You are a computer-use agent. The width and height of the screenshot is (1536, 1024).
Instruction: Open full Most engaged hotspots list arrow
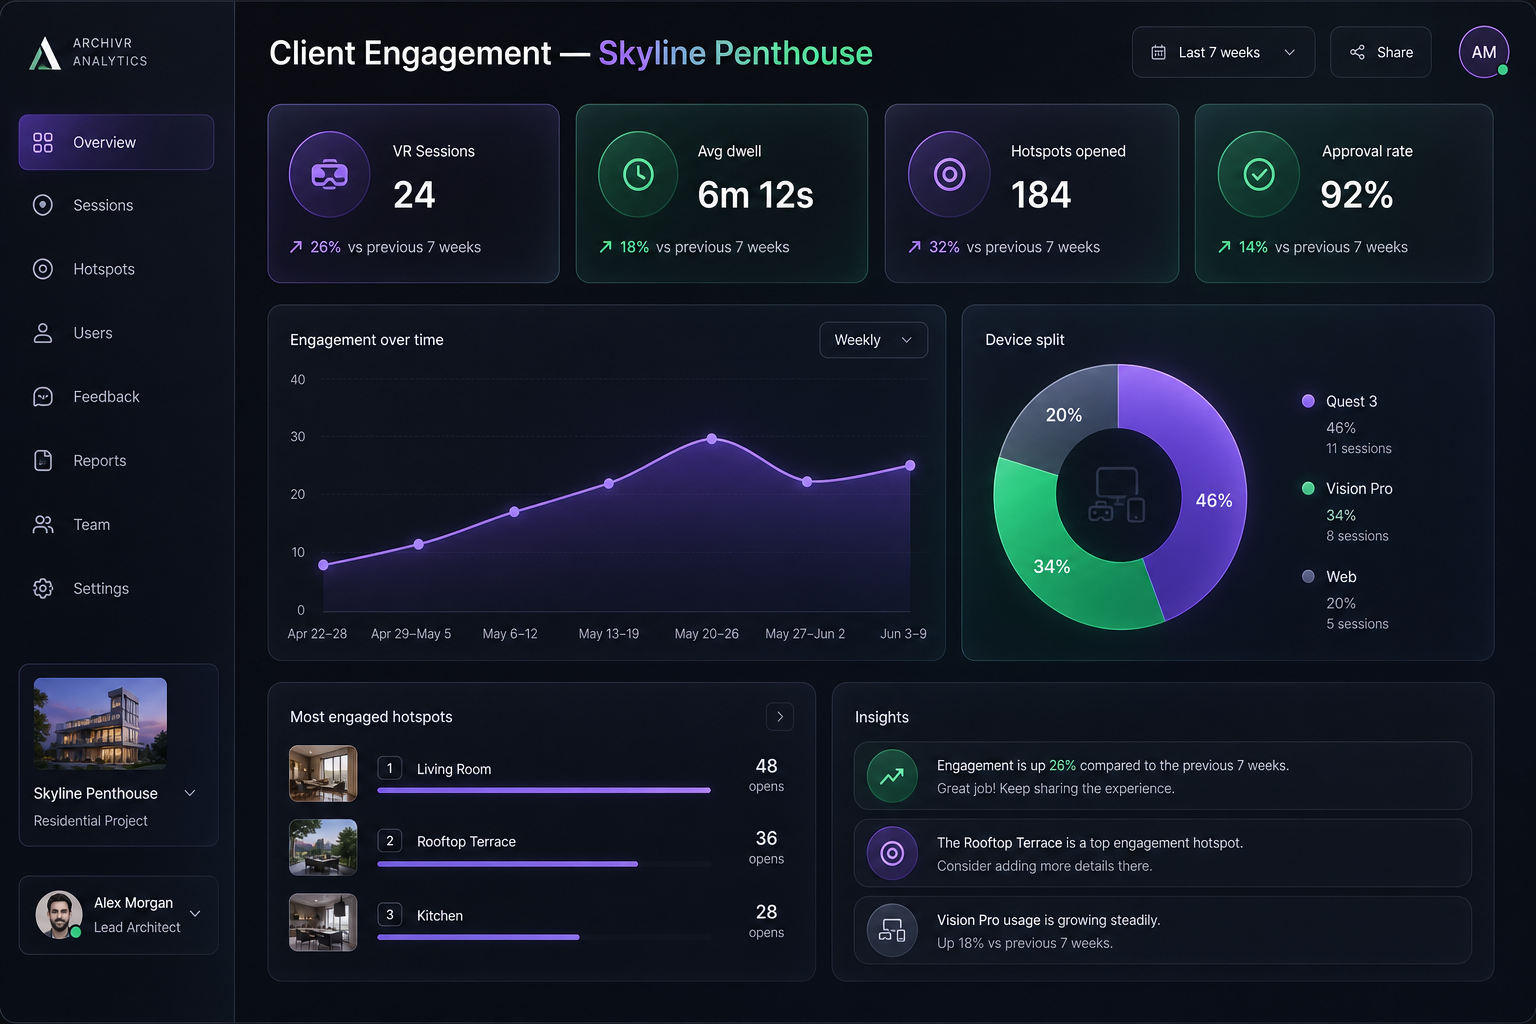coord(780,717)
